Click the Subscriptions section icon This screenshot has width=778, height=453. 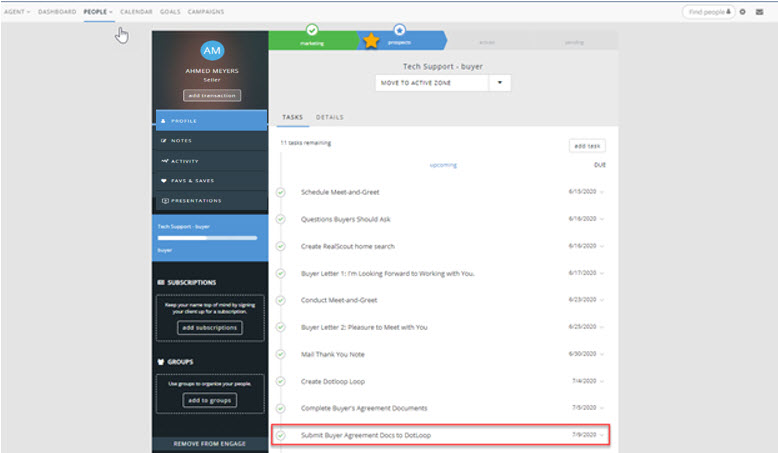[x=161, y=282]
